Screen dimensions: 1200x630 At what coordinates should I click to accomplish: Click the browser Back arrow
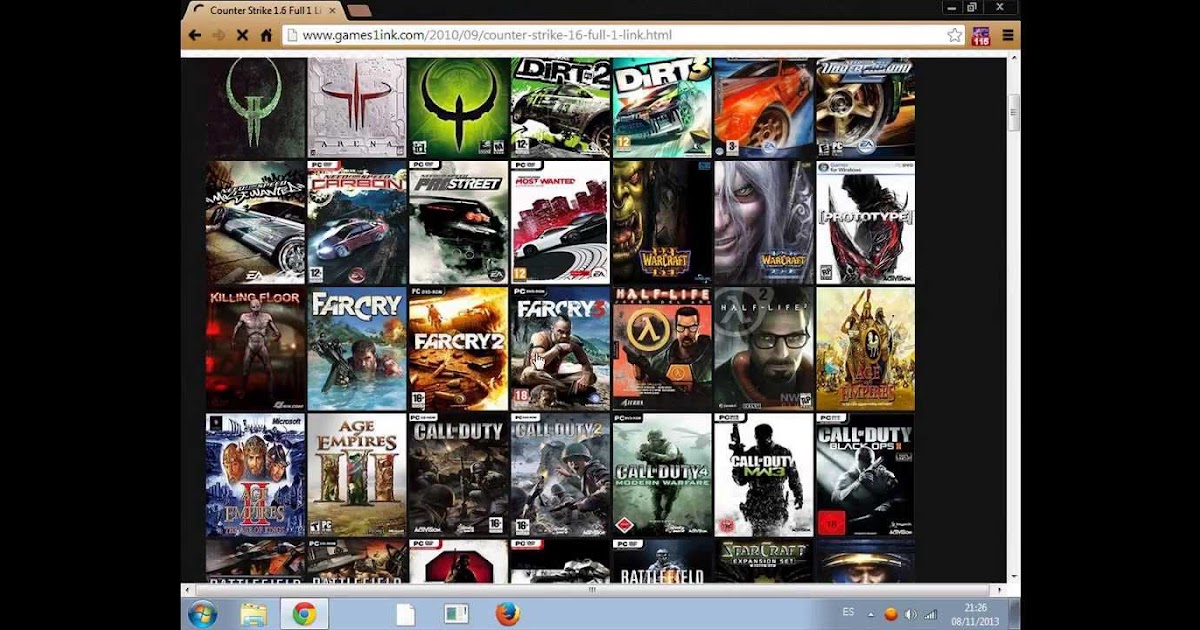pos(195,35)
